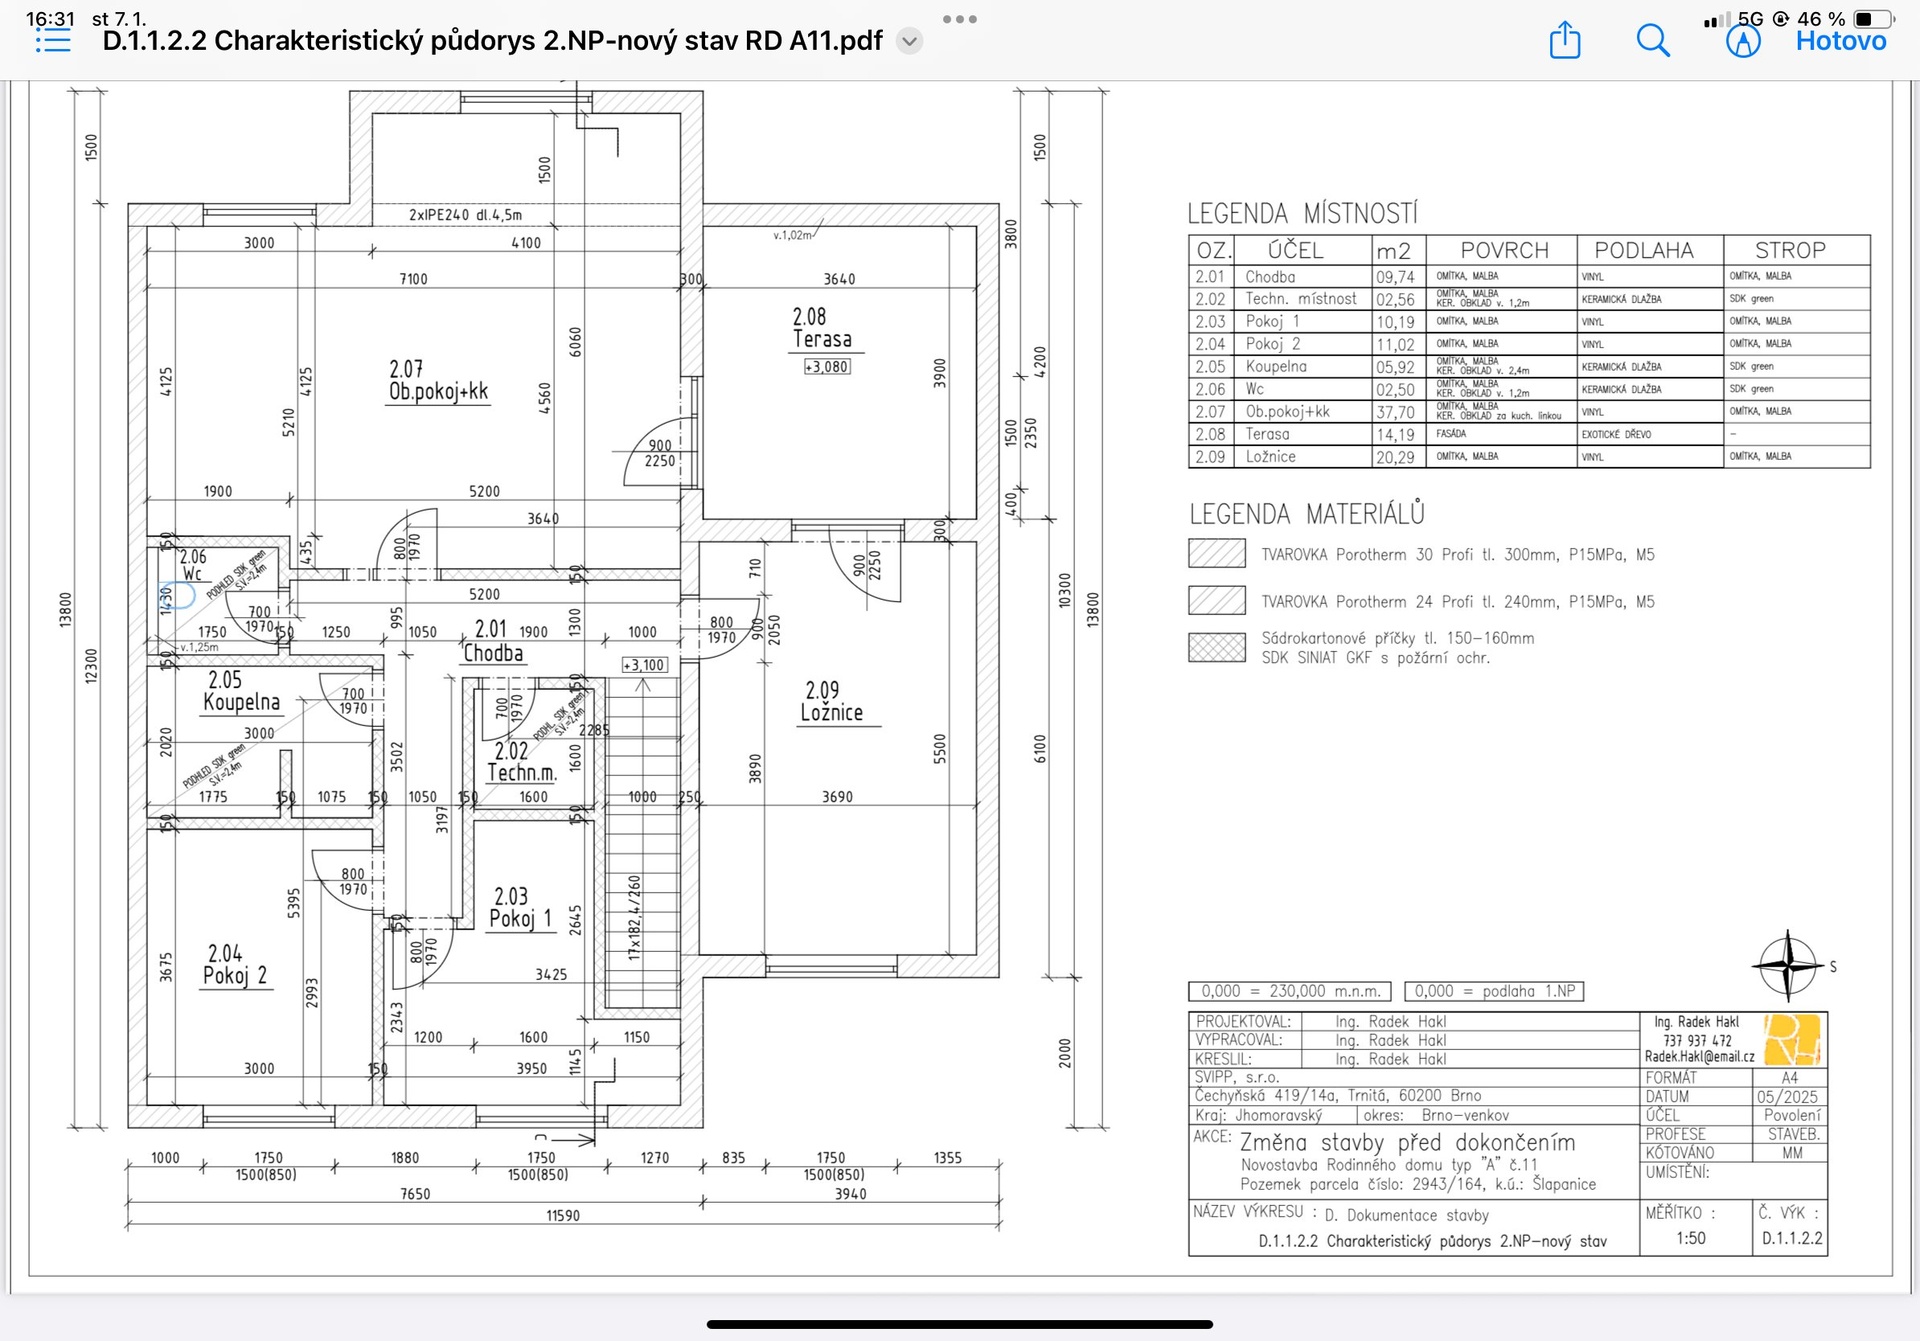Tap the three-dot multitasking control

pos(959,19)
